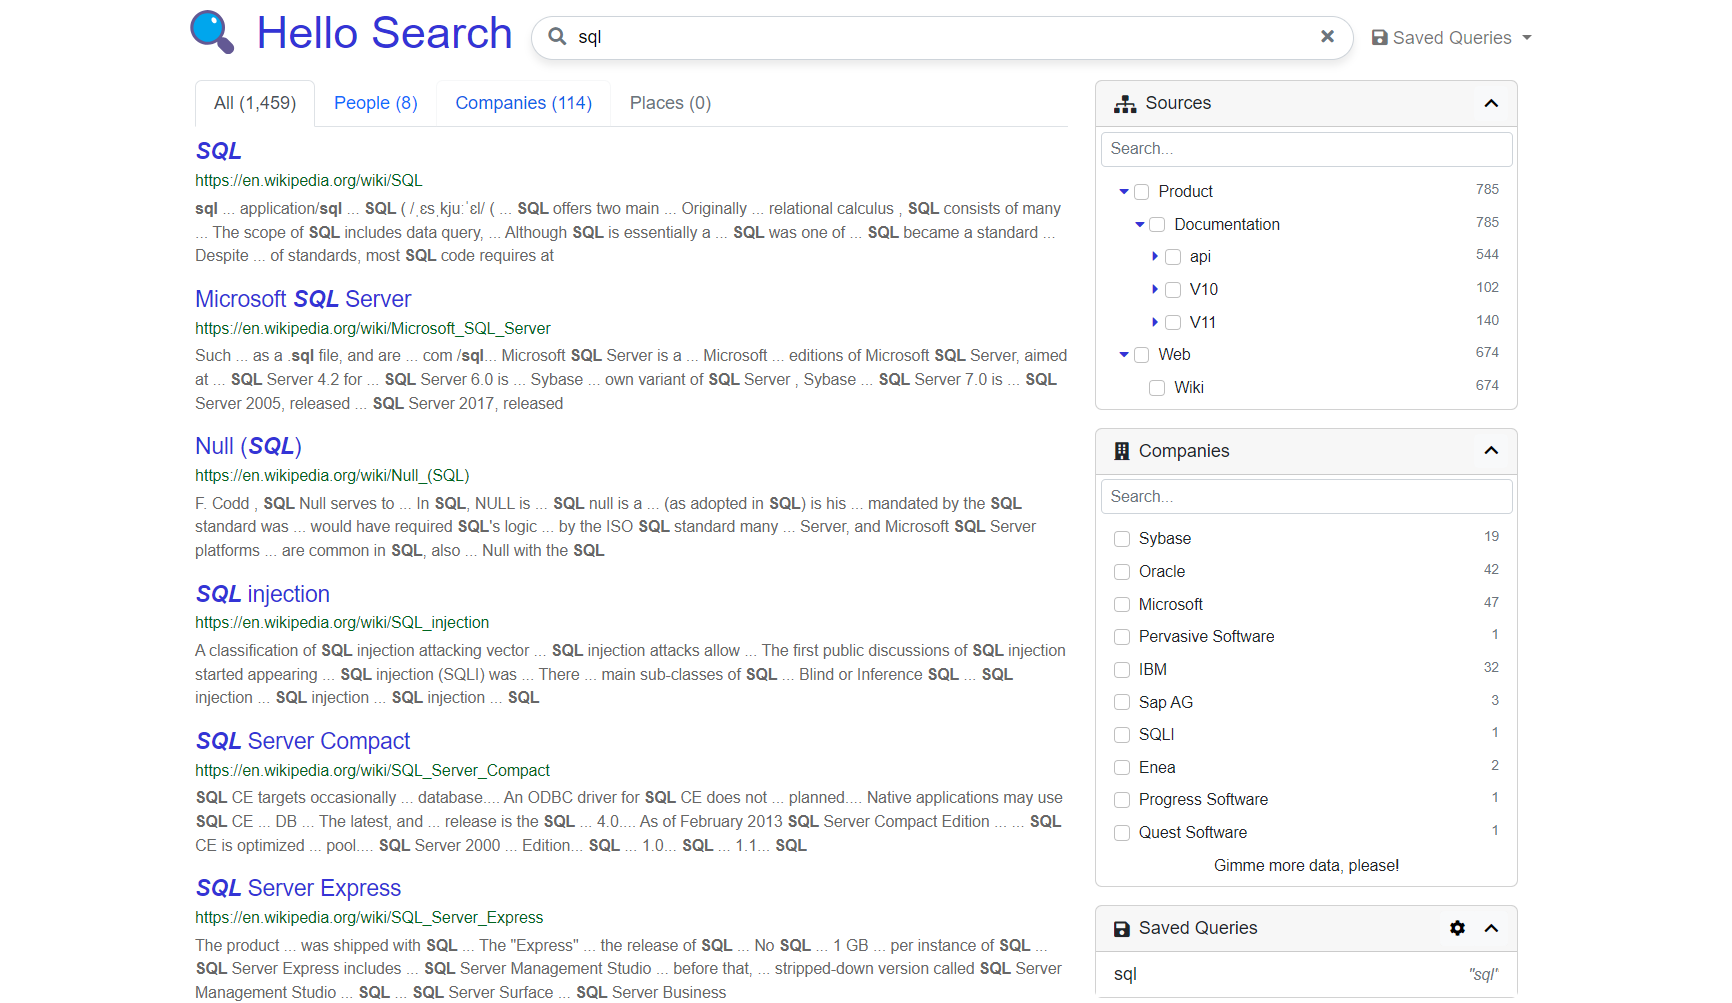Image resolution: width=1732 pixels, height=1003 pixels.
Task: Open Saved Queries settings gear
Action: [1457, 928]
